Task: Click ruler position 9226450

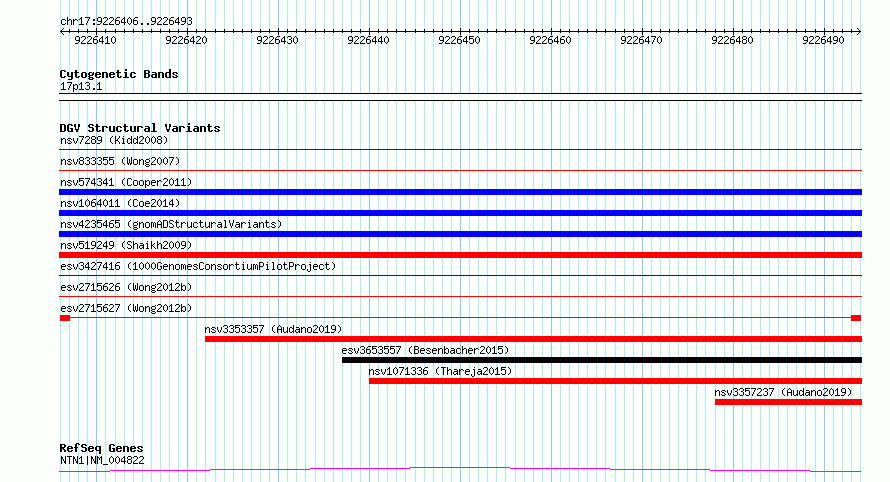Action: tap(459, 40)
